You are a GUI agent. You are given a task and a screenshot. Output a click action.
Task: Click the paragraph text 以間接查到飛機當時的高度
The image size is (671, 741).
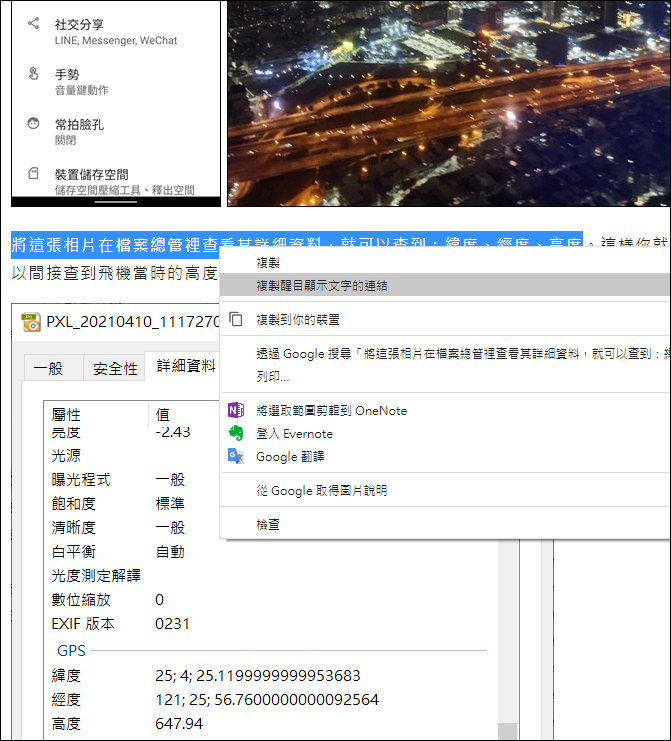(x=114, y=273)
